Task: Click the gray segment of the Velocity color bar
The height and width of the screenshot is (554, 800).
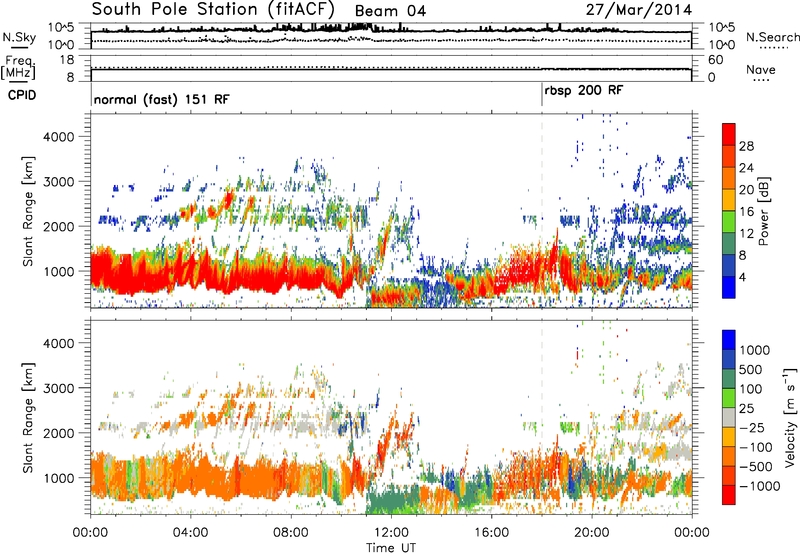Action: (729, 417)
